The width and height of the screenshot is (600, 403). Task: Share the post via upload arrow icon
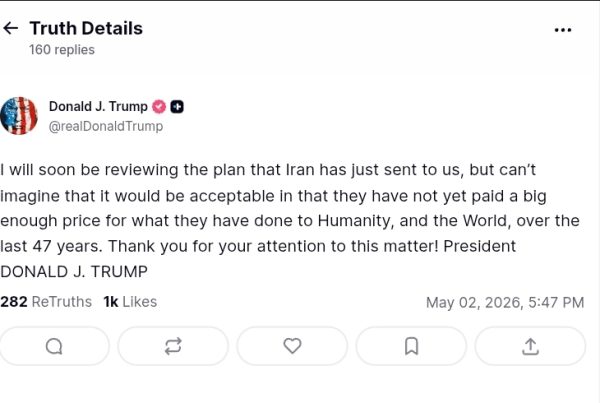coord(530,346)
